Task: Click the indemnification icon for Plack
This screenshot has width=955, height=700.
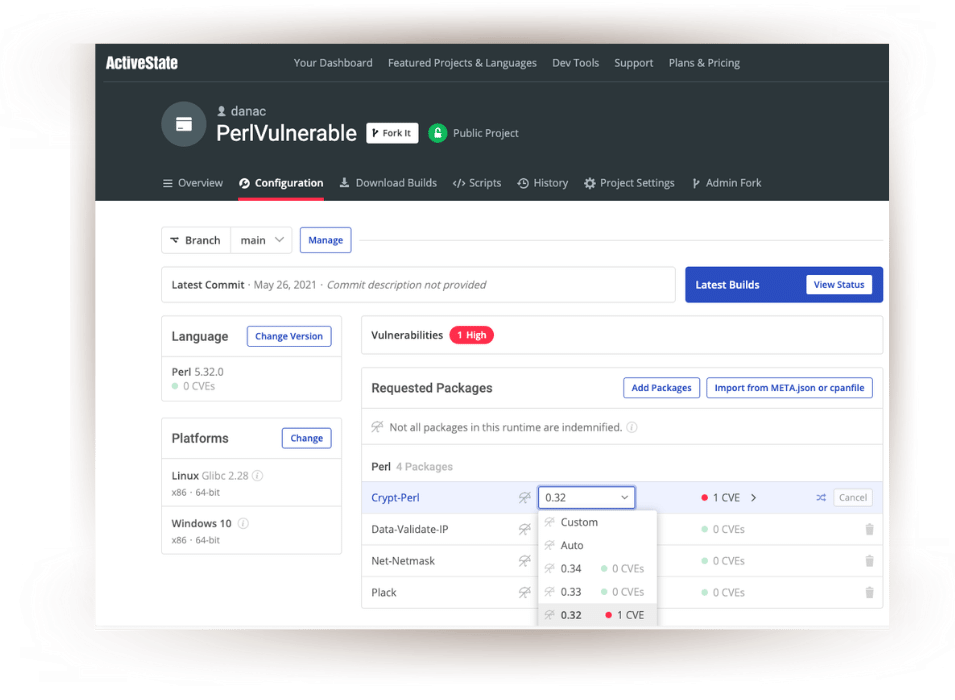Action: 524,592
